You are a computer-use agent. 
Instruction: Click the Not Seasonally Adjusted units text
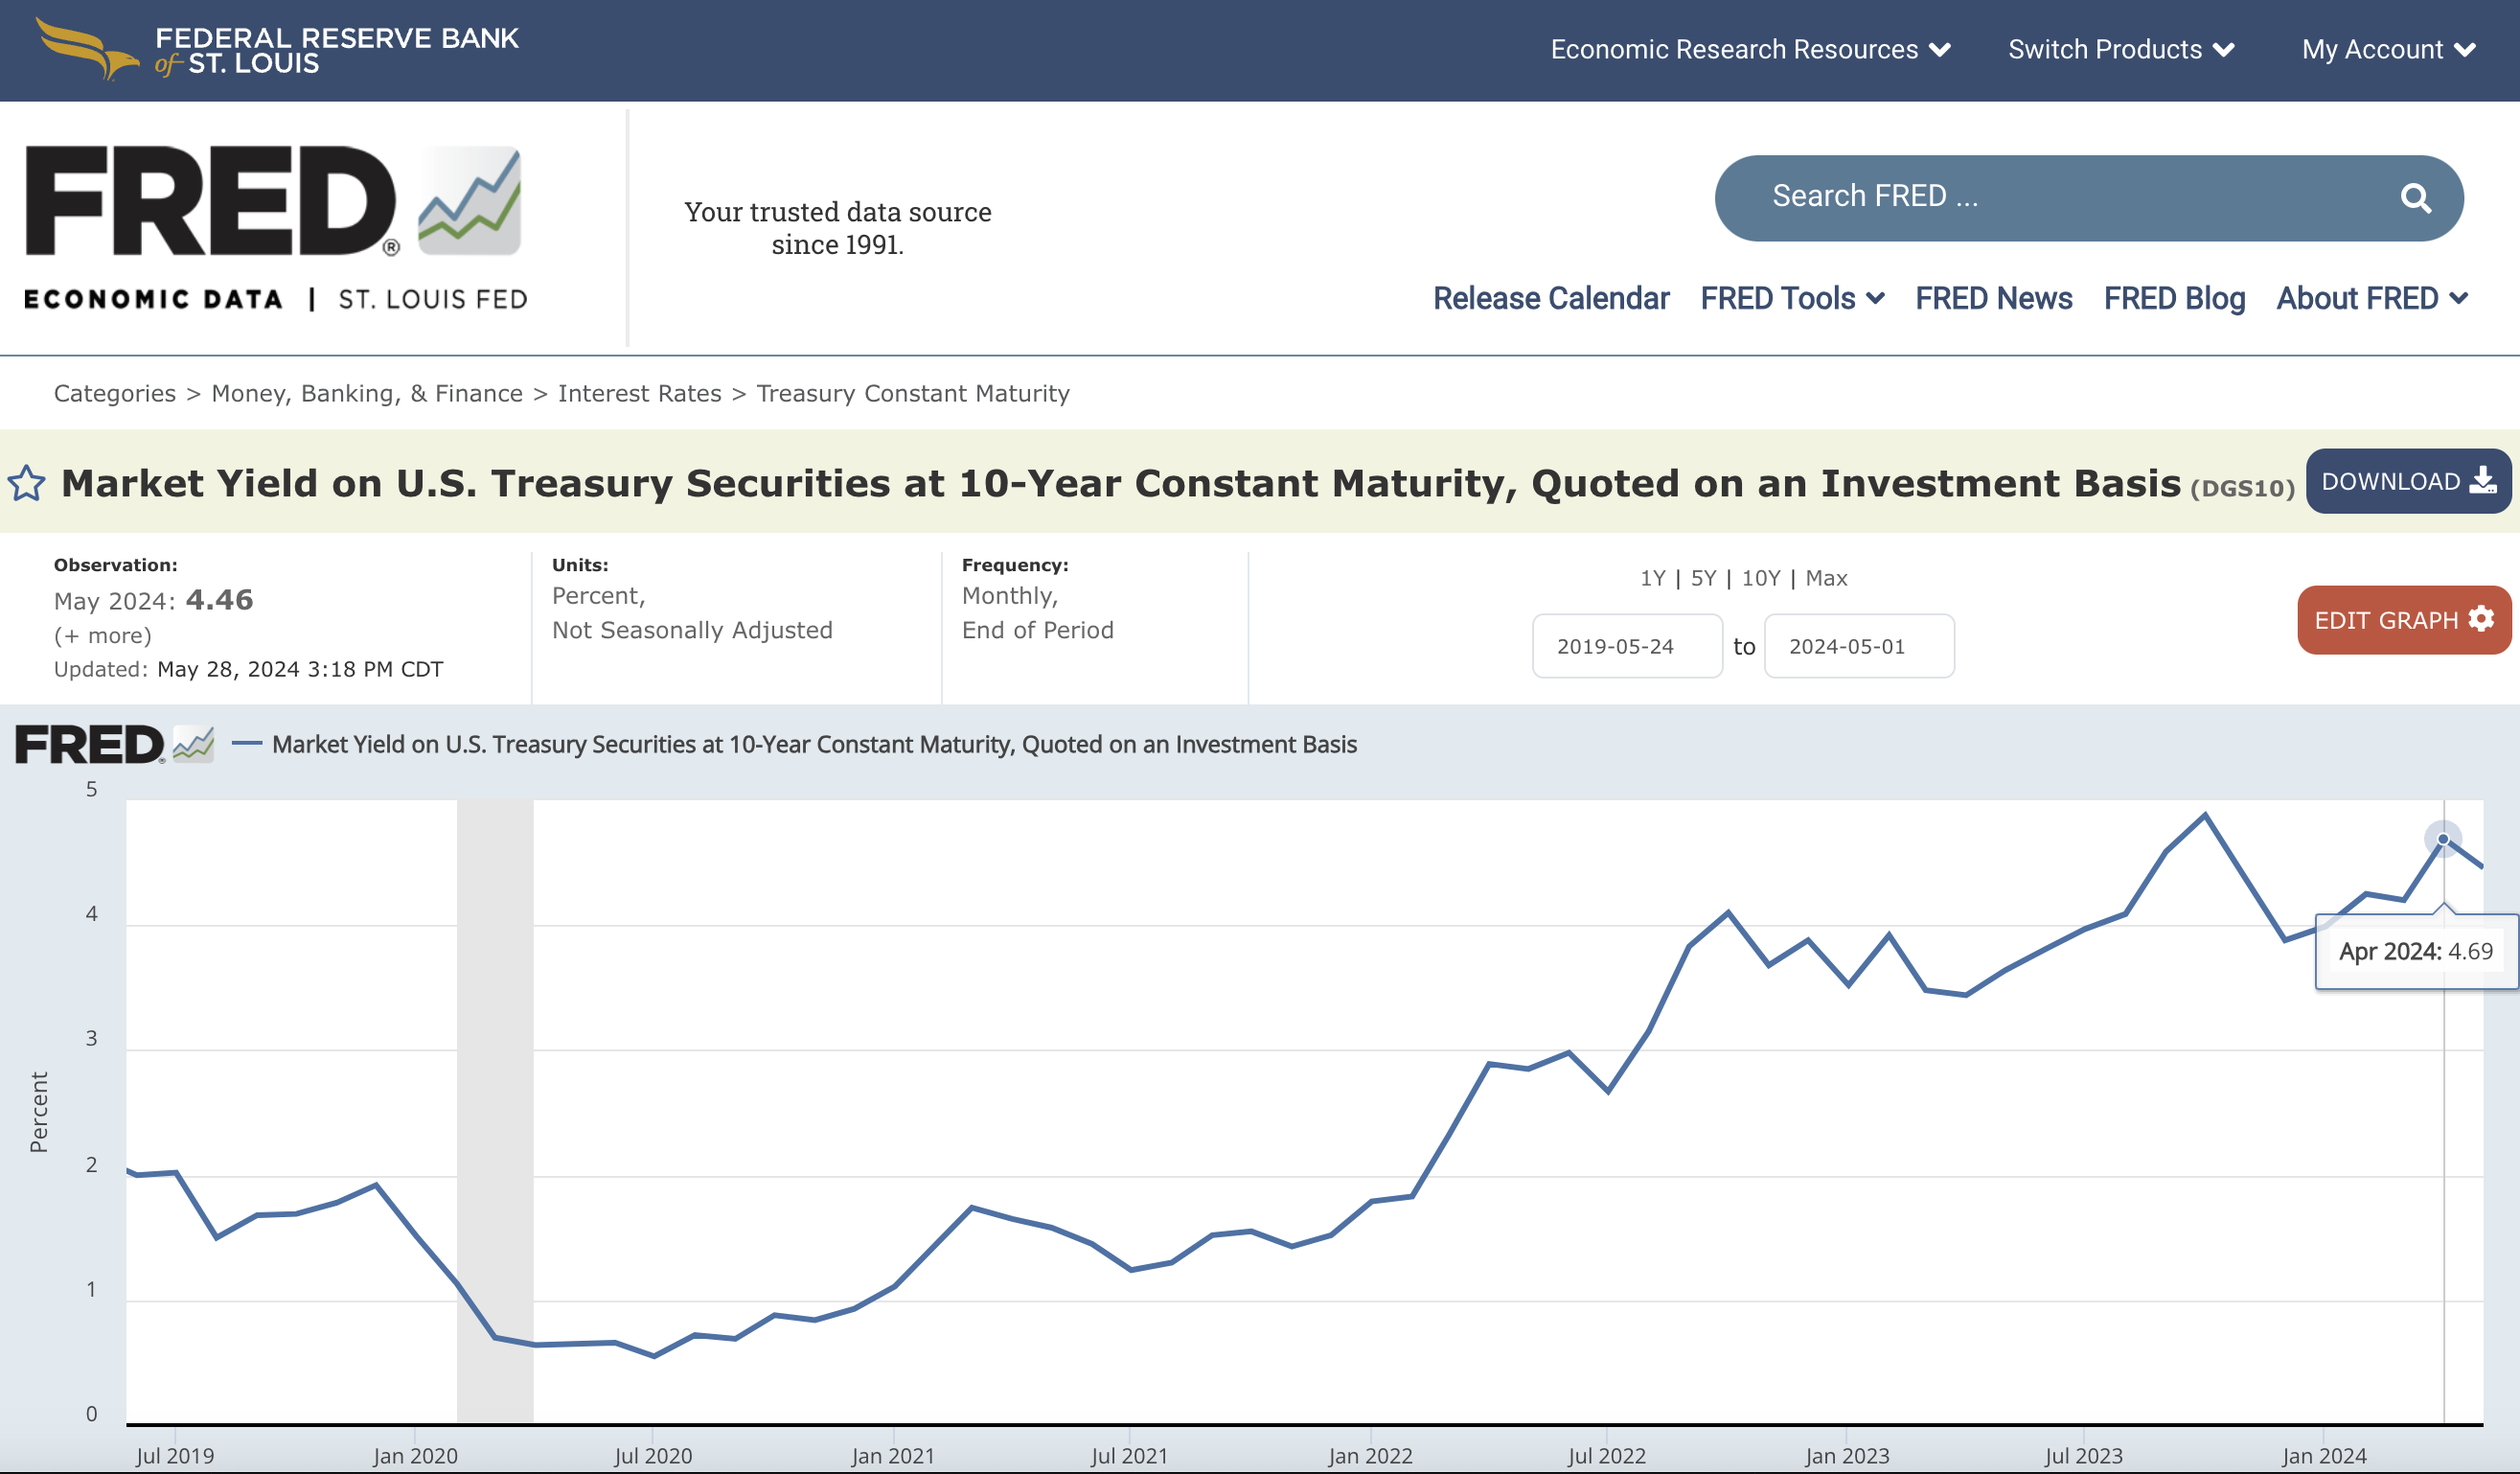[692, 630]
